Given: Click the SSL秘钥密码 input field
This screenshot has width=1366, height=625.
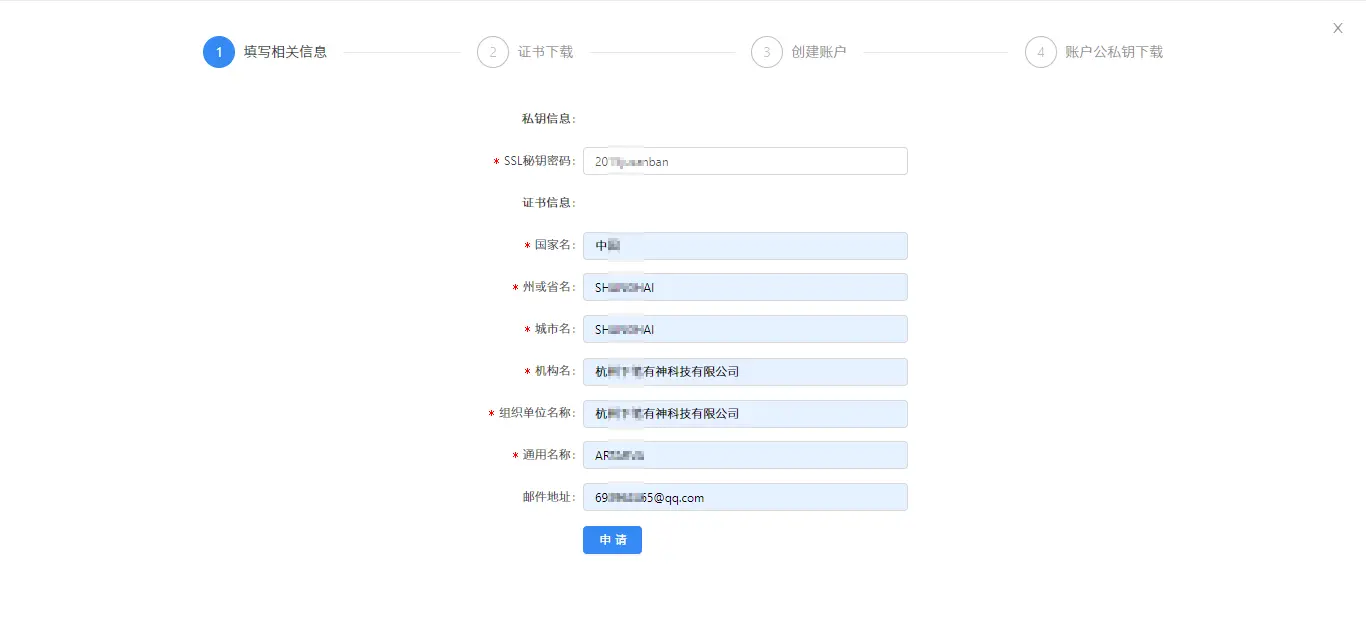Looking at the screenshot, I should coord(745,161).
